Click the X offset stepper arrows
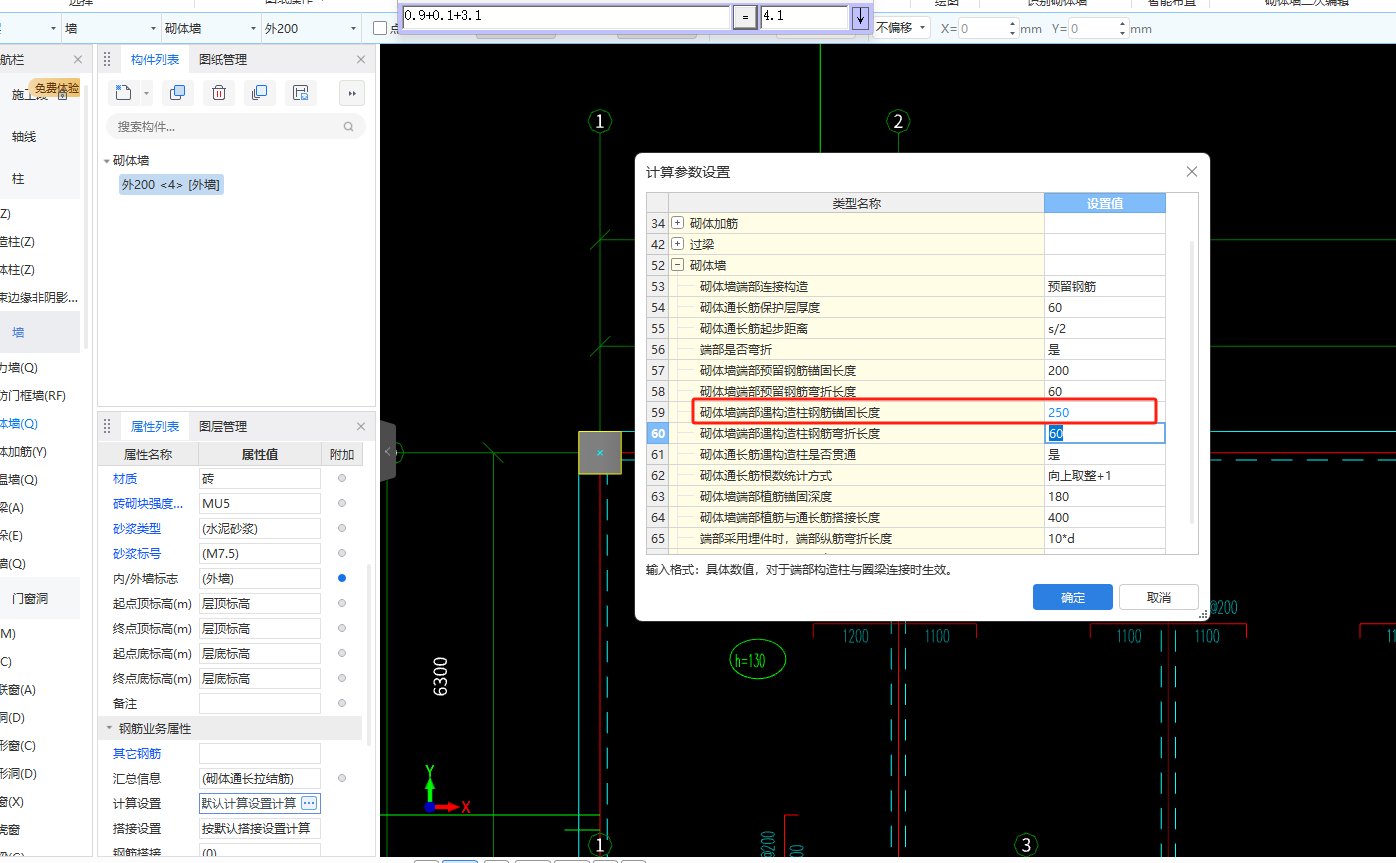1396x863 pixels. point(1010,29)
